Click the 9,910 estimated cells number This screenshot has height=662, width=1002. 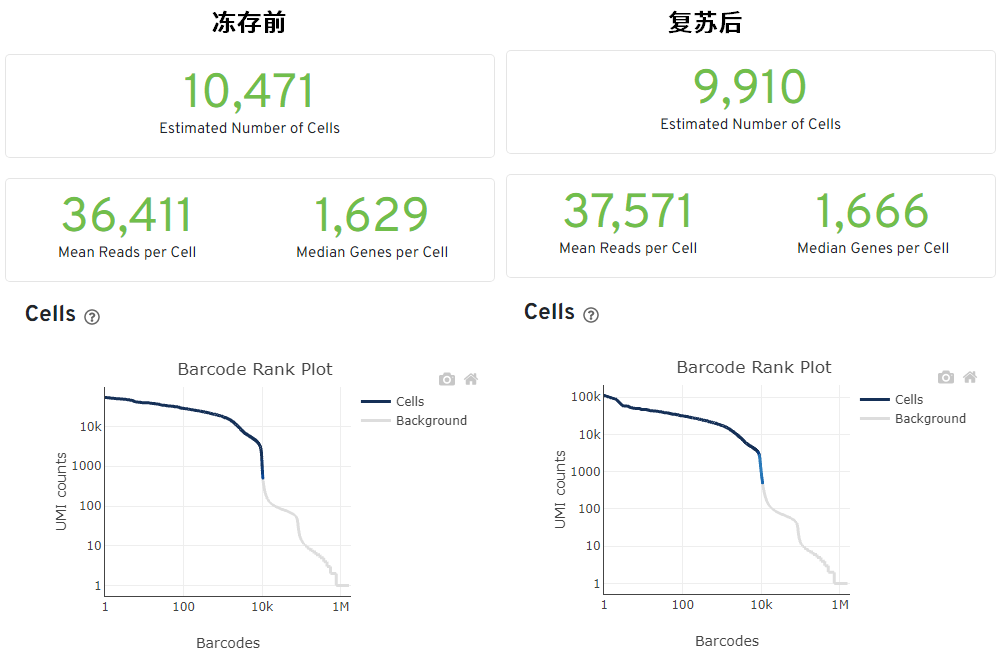pos(750,88)
